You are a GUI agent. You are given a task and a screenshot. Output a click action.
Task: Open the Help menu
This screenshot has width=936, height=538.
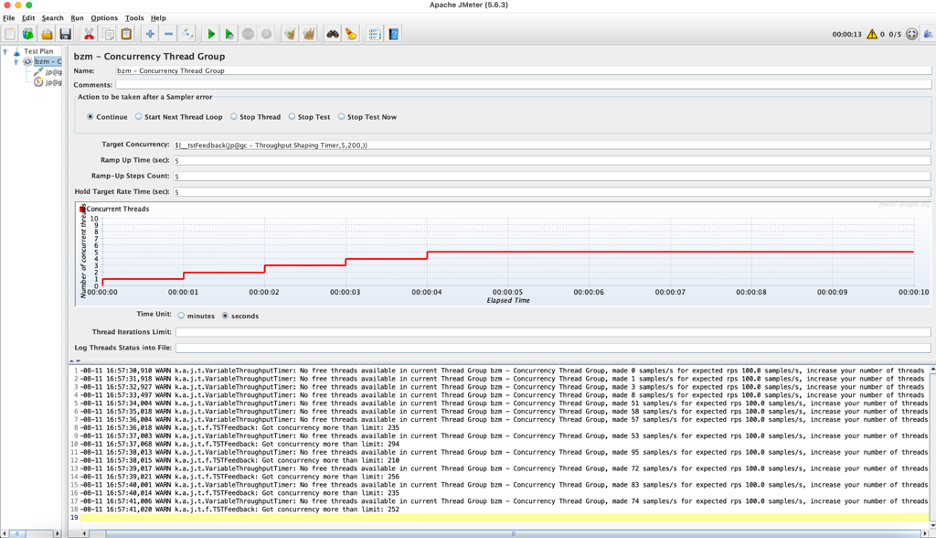click(158, 18)
